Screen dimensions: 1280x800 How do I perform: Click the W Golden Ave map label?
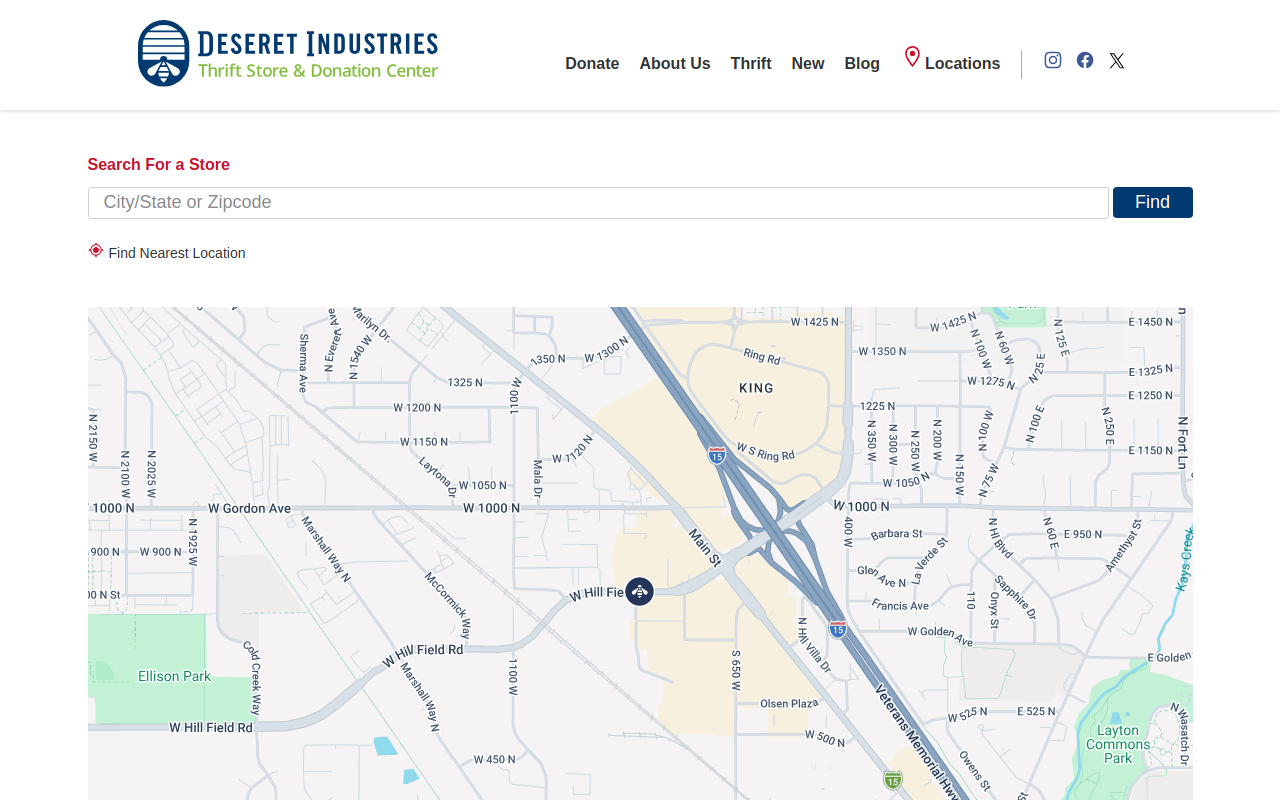[939, 635]
